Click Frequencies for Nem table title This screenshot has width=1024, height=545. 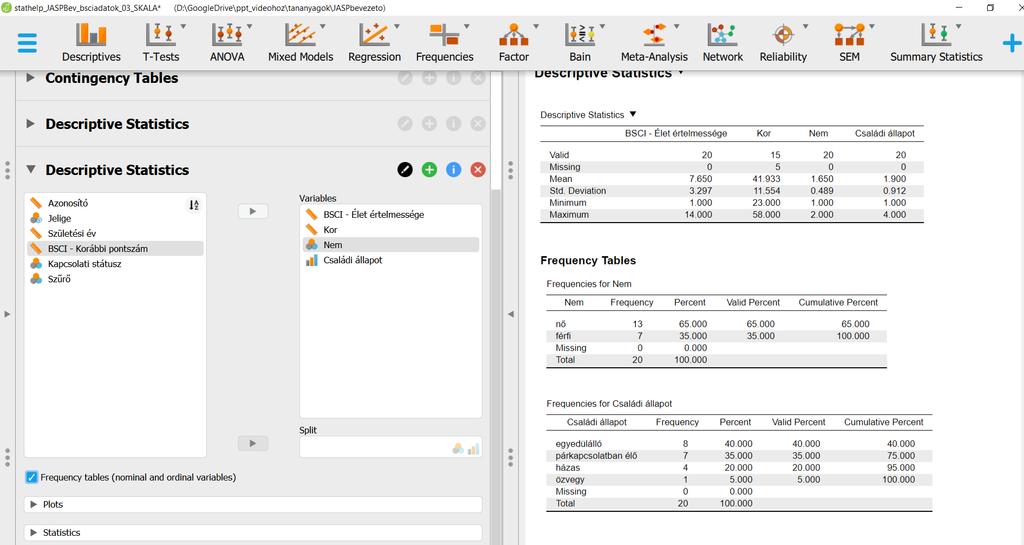(588, 284)
